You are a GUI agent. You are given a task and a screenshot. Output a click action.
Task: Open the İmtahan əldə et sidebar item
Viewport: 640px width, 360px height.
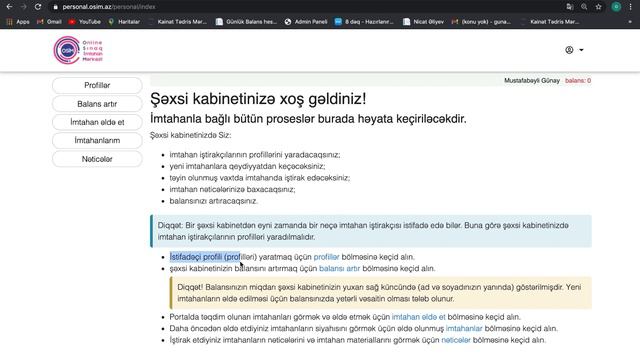tap(97, 122)
